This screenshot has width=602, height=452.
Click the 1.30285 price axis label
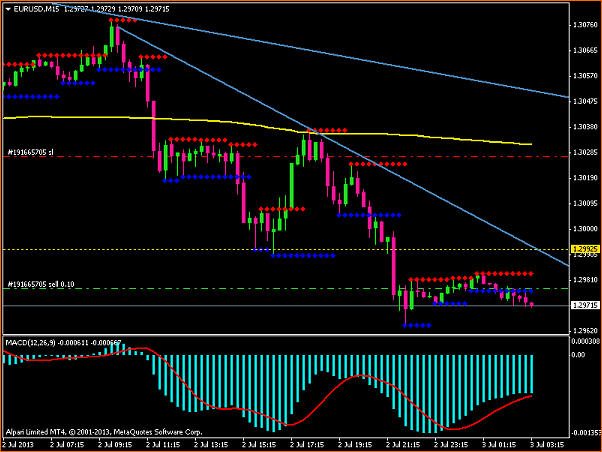(x=585, y=152)
